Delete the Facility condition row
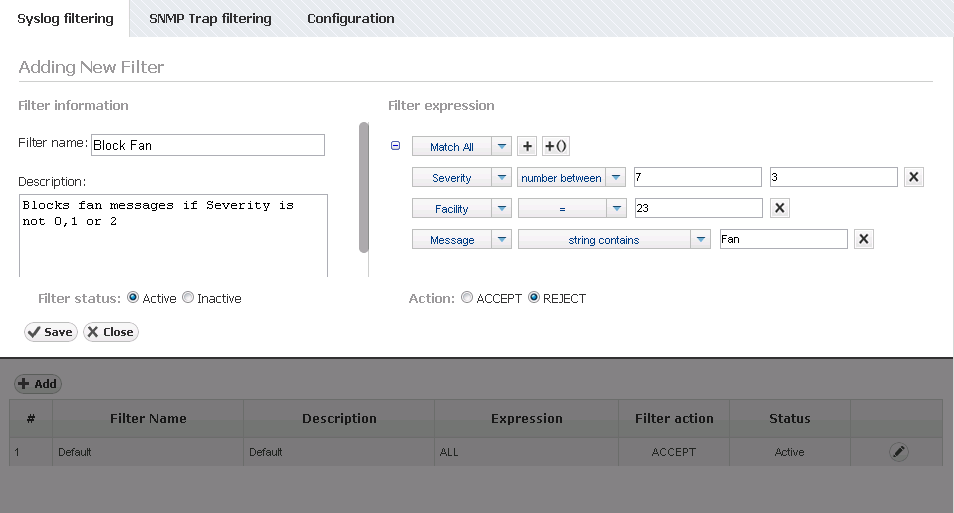 click(x=781, y=209)
